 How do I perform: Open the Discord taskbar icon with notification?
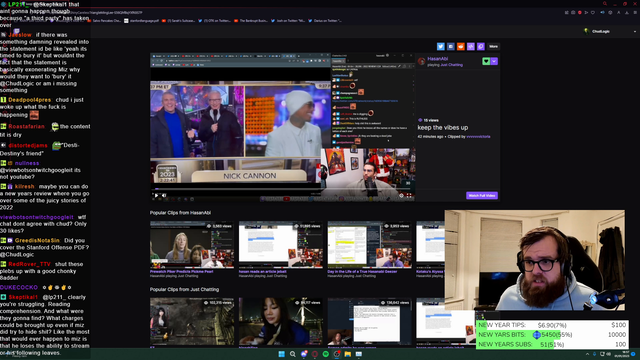click(x=304, y=354)
